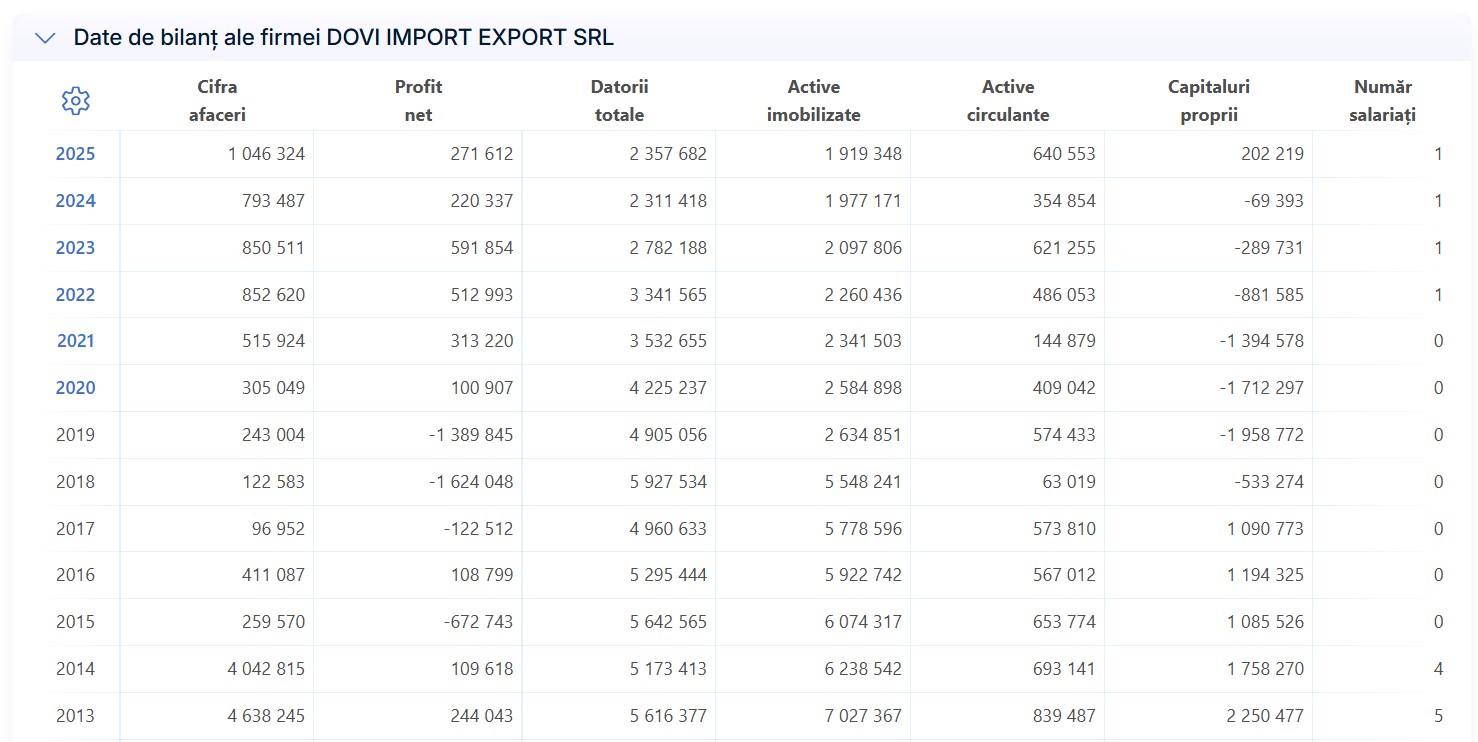The height and width of the screenshot is (742, 1478).
Task: Click the Datorii totale column header
Action: pos(619,101)
